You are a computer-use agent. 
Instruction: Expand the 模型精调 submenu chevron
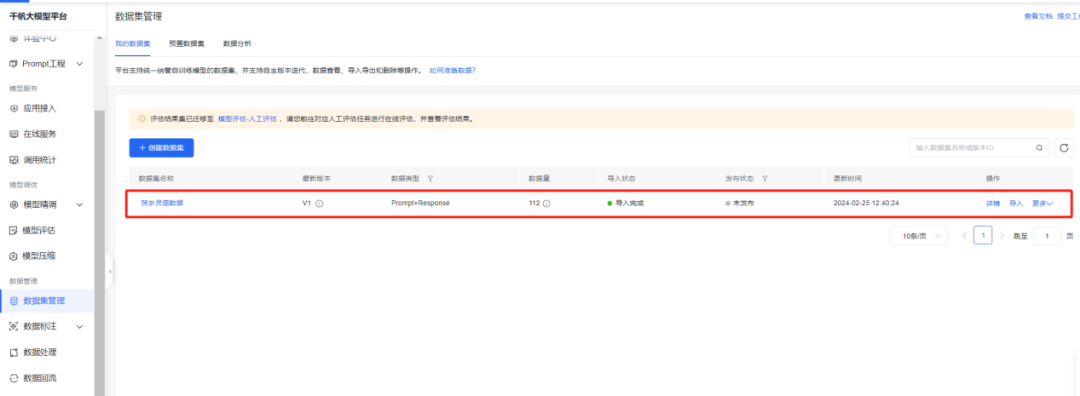point(79,205)
